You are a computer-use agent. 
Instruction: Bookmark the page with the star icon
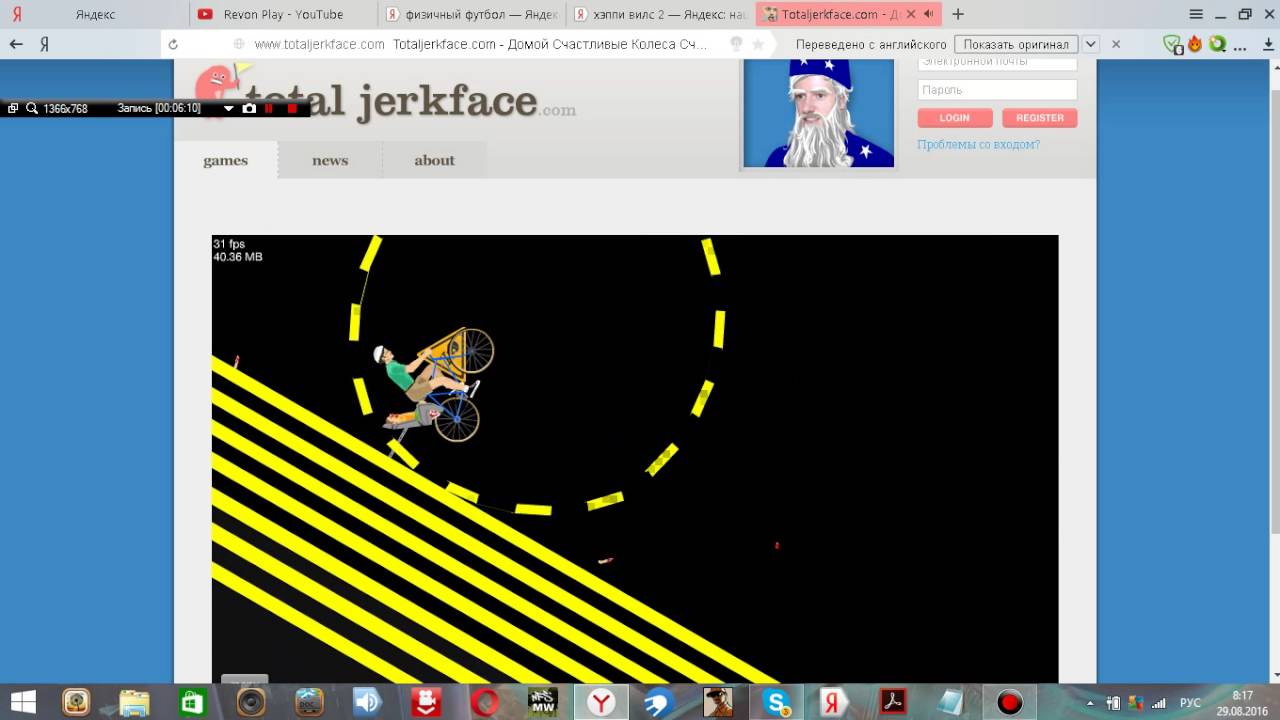coord(758,44)
